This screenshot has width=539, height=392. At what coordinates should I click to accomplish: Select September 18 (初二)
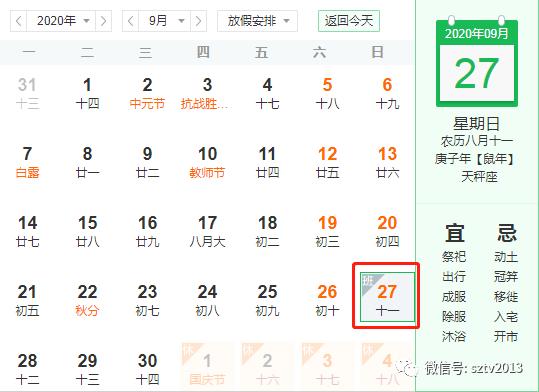(267, 232)
